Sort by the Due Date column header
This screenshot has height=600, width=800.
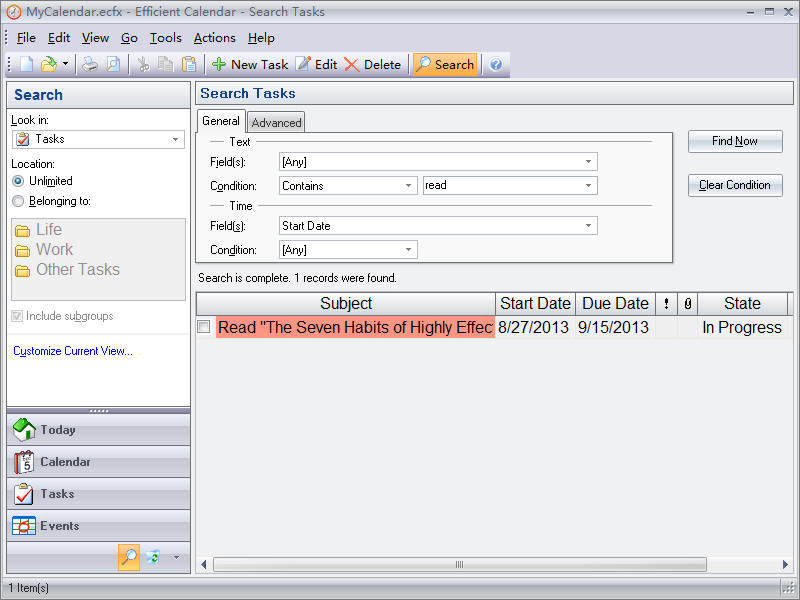coord(615,304)
